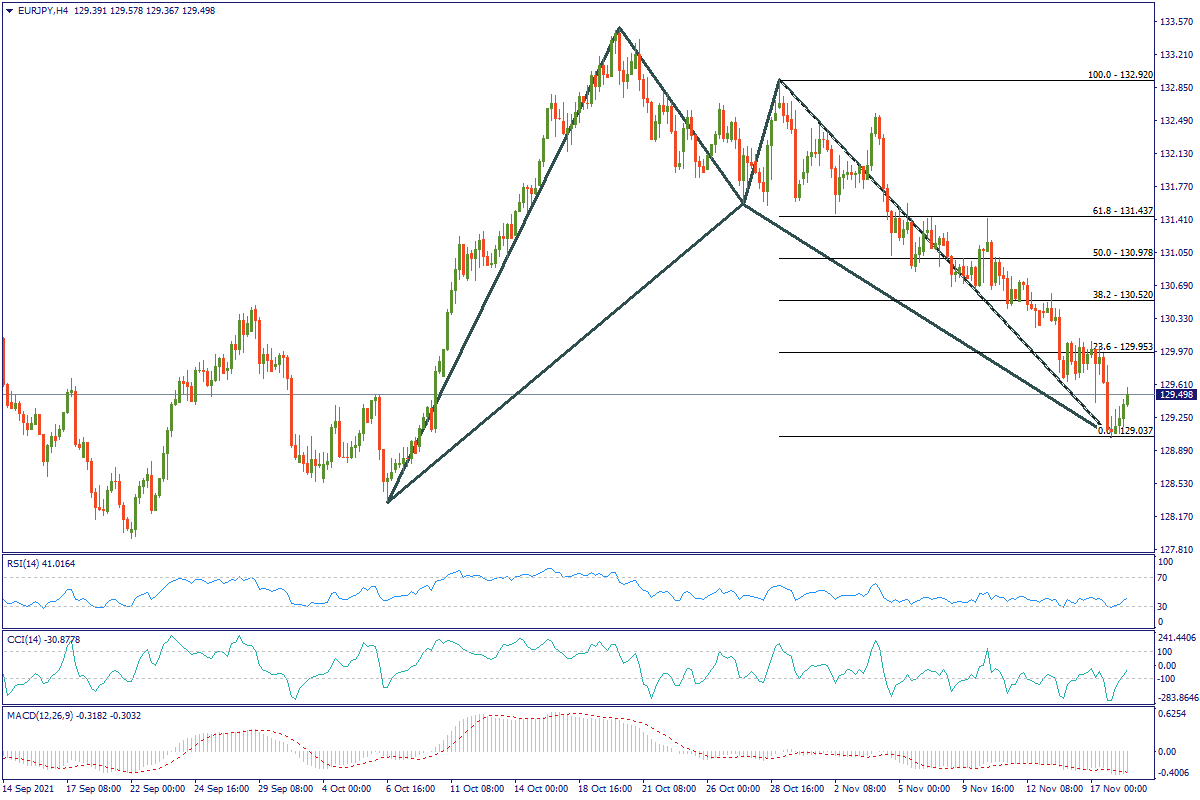
Task: Select the 23.6 - 129.953 Fibonacci label
Action: point(1120,346)
